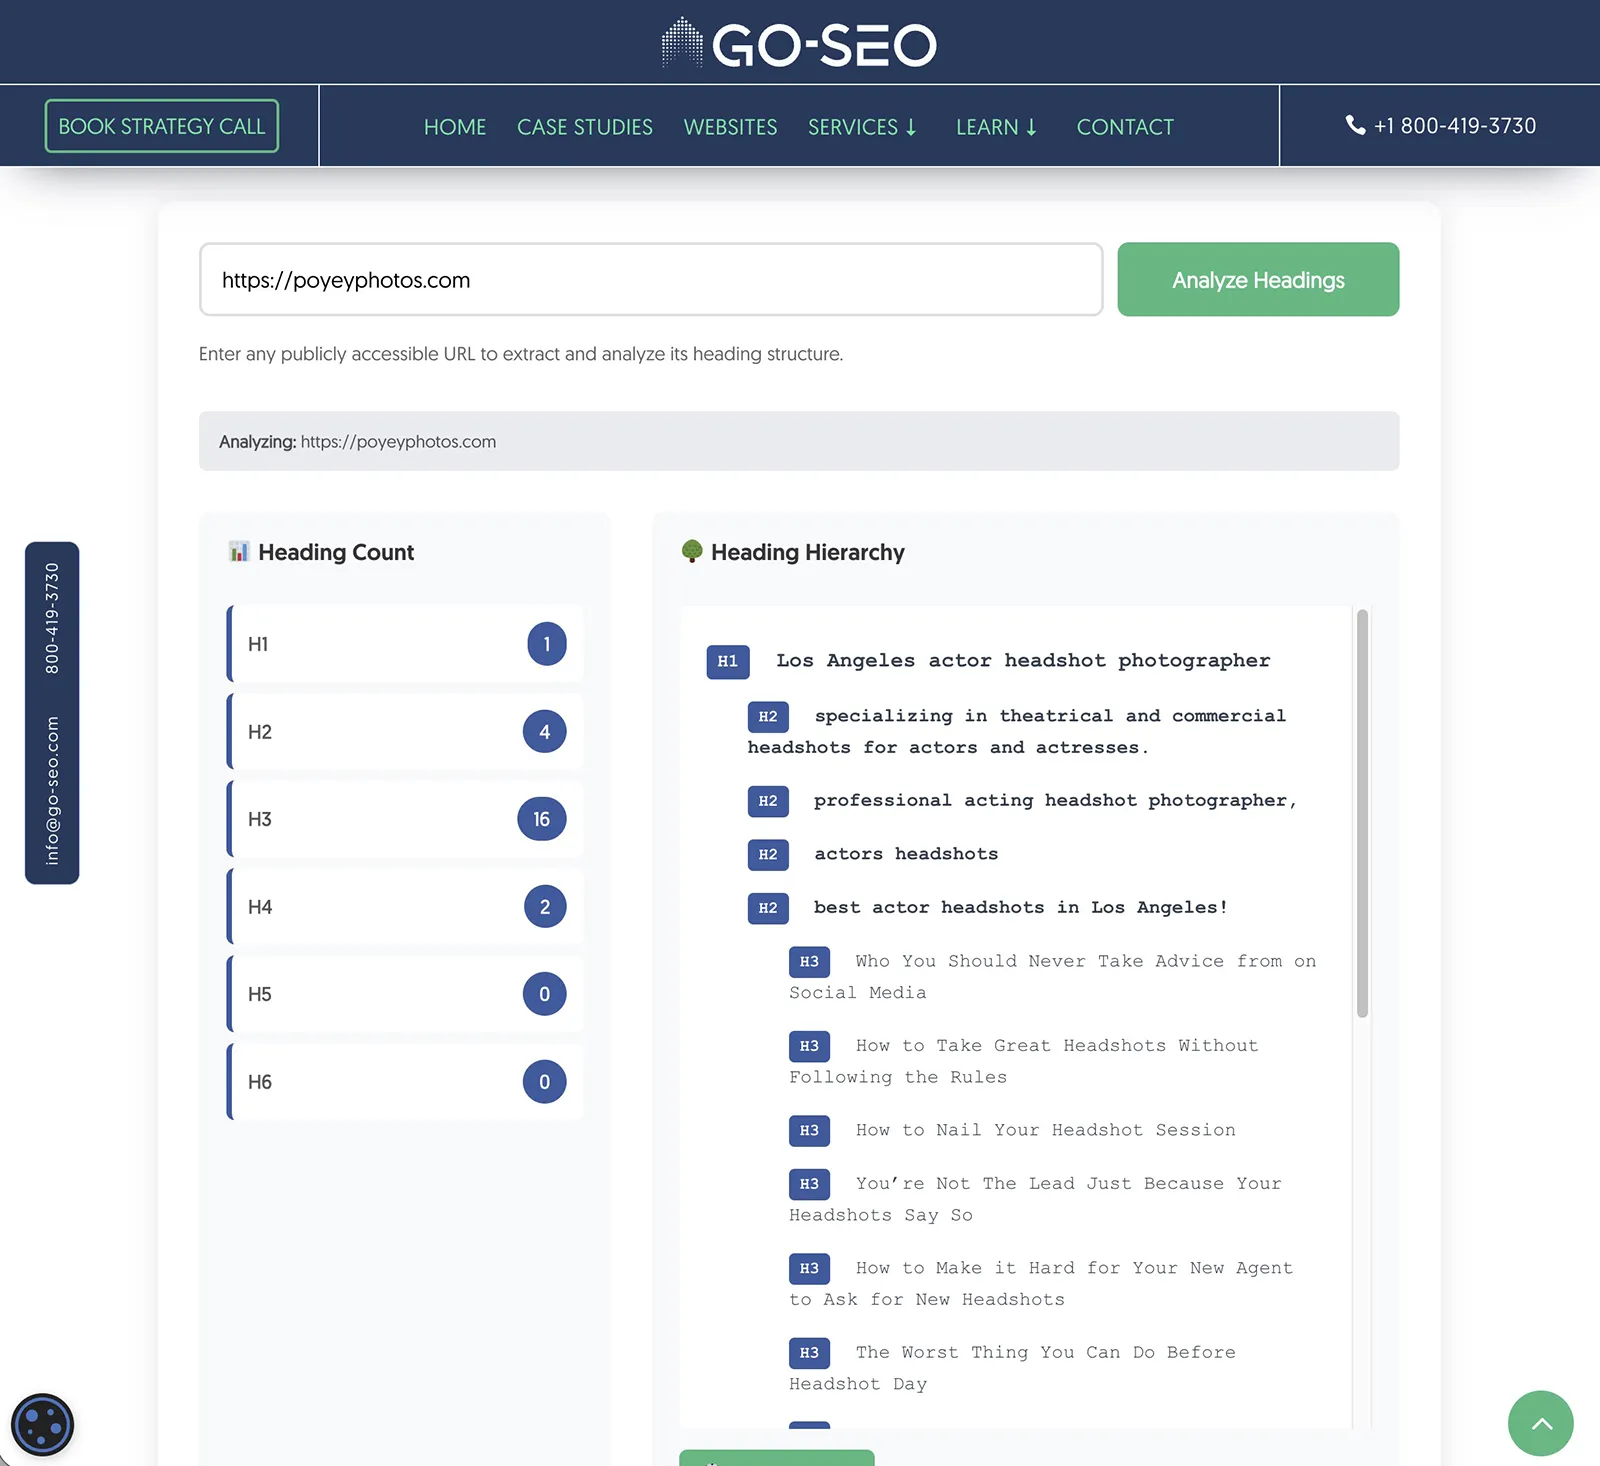Go to the HOME menu item

point(455,126)
